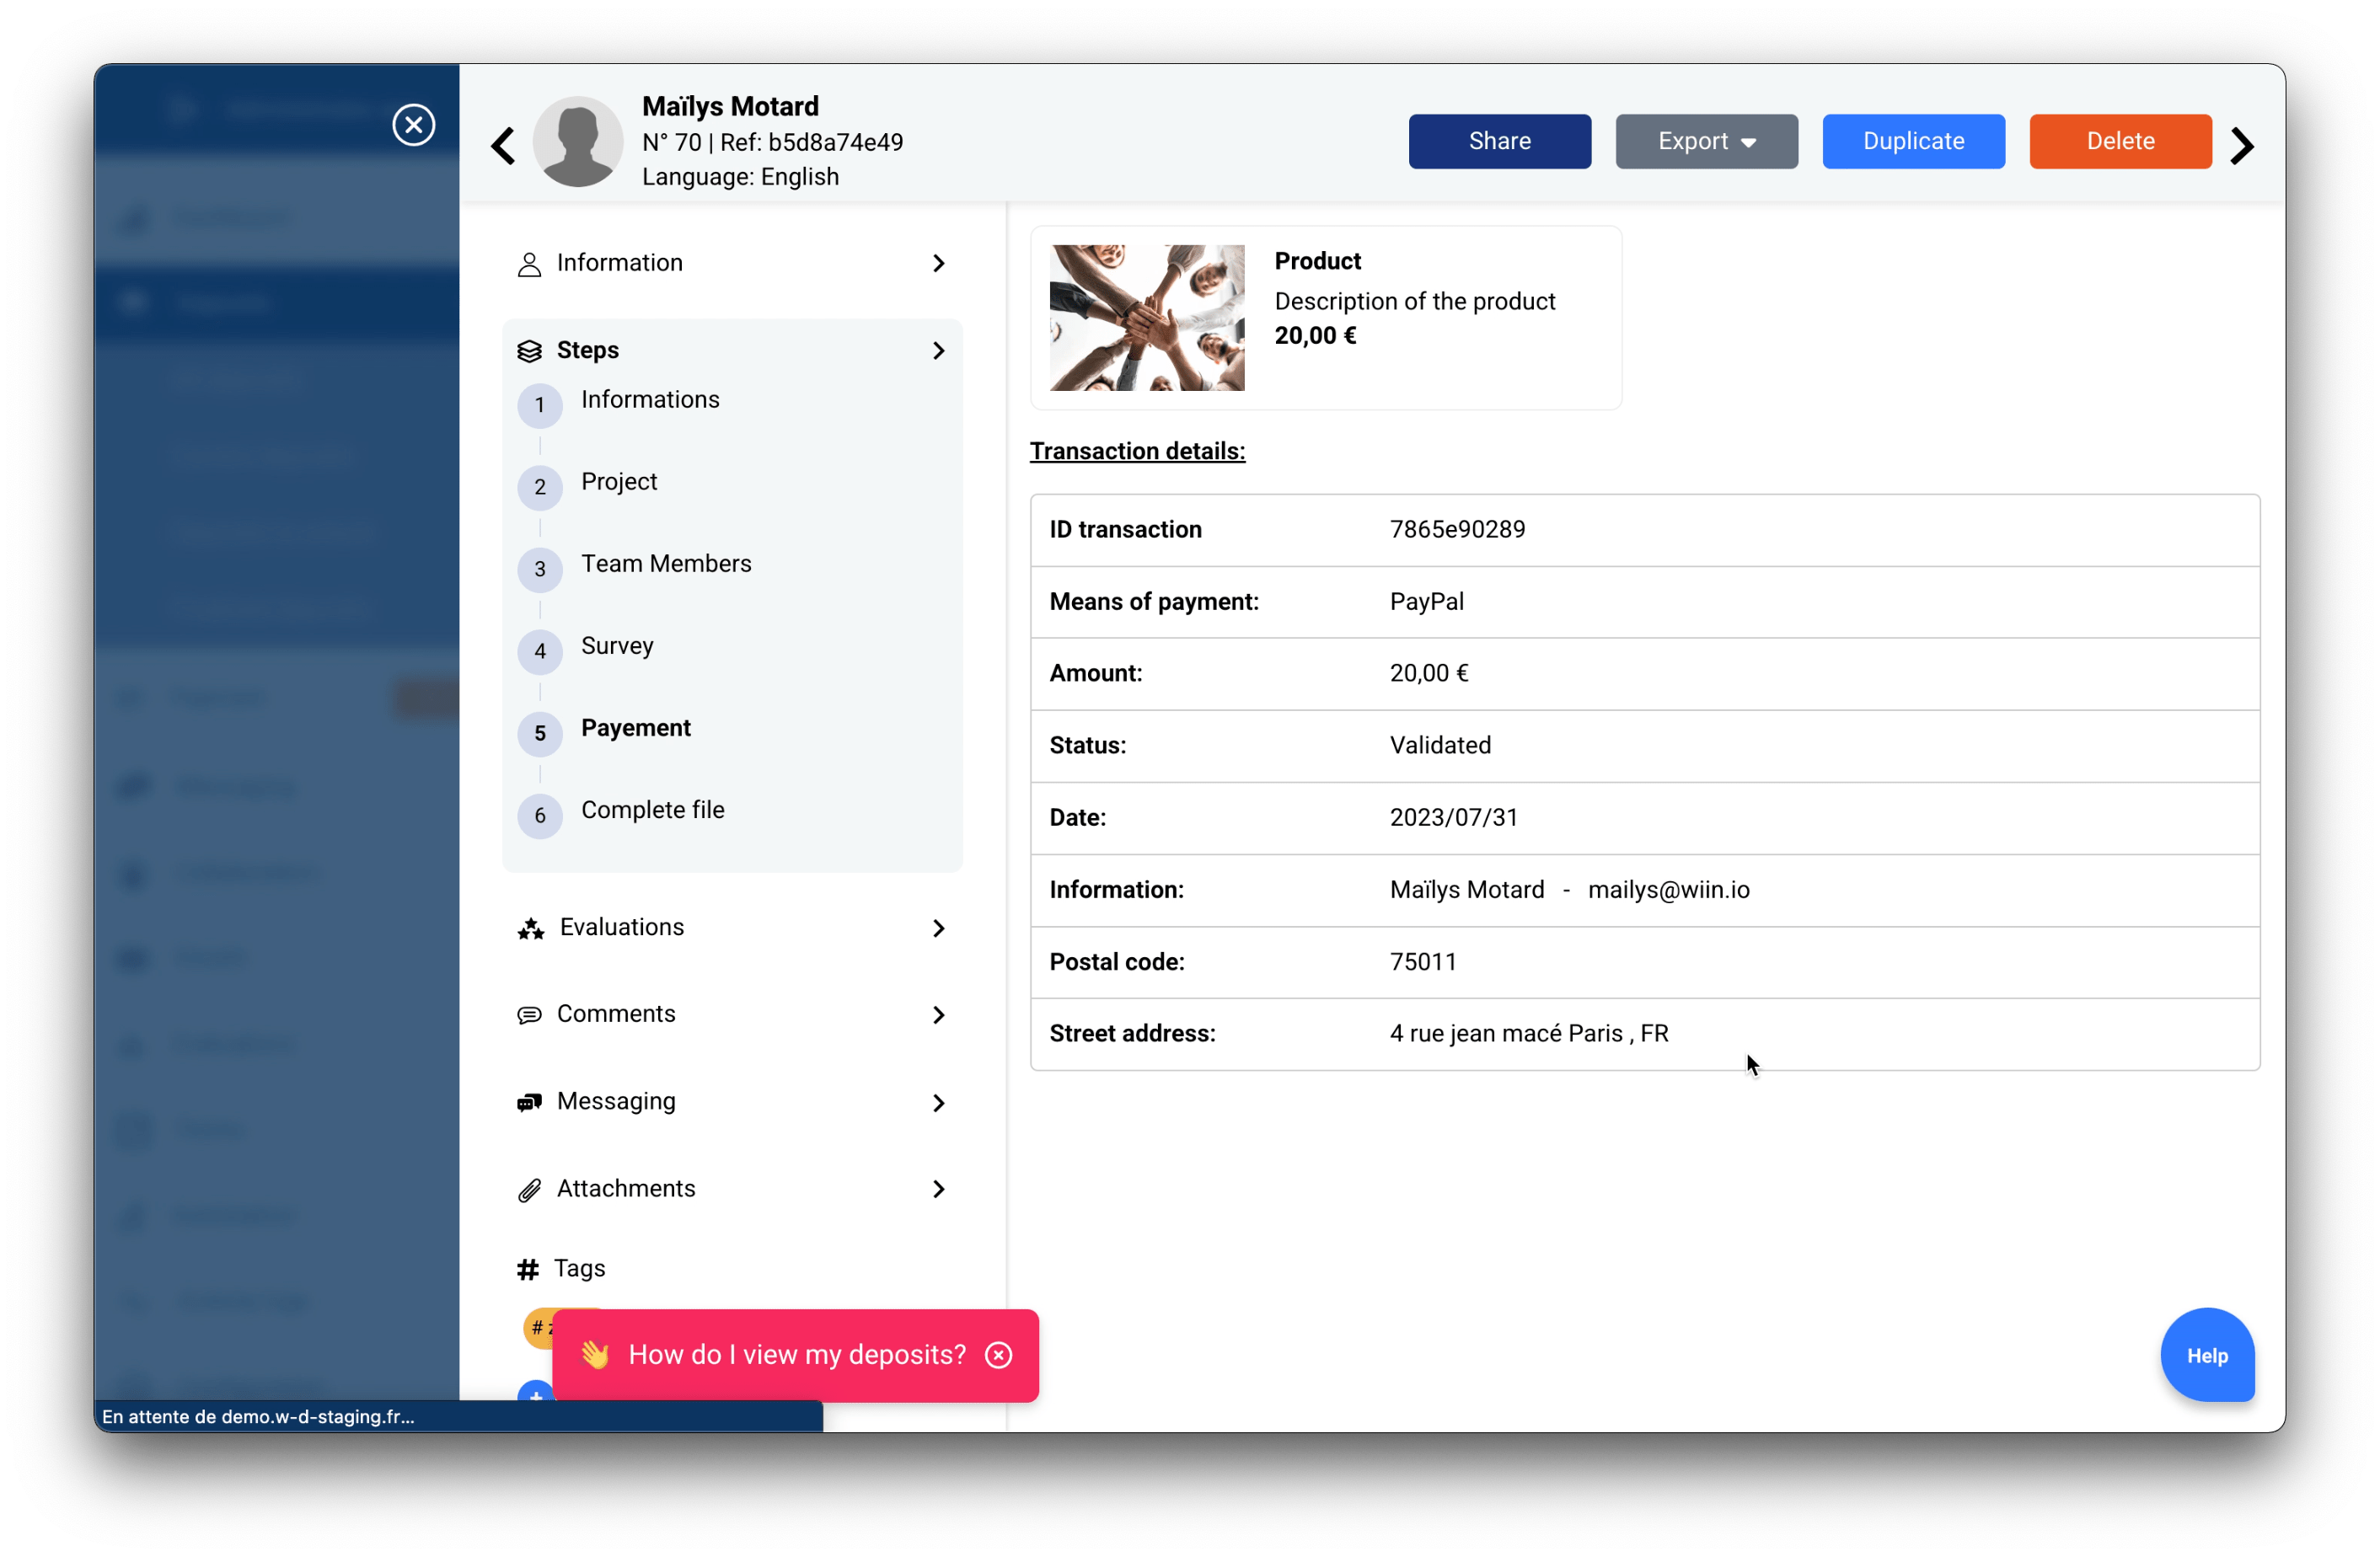2380x1557 pixels.
Task: Close the applicant panel with X icon
Action: pos(413,125)
